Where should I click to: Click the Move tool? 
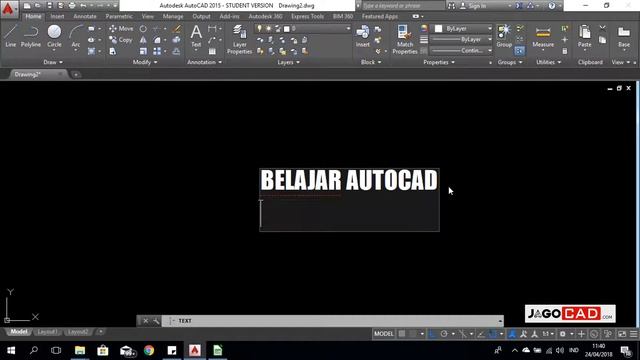tap(121, 29)
